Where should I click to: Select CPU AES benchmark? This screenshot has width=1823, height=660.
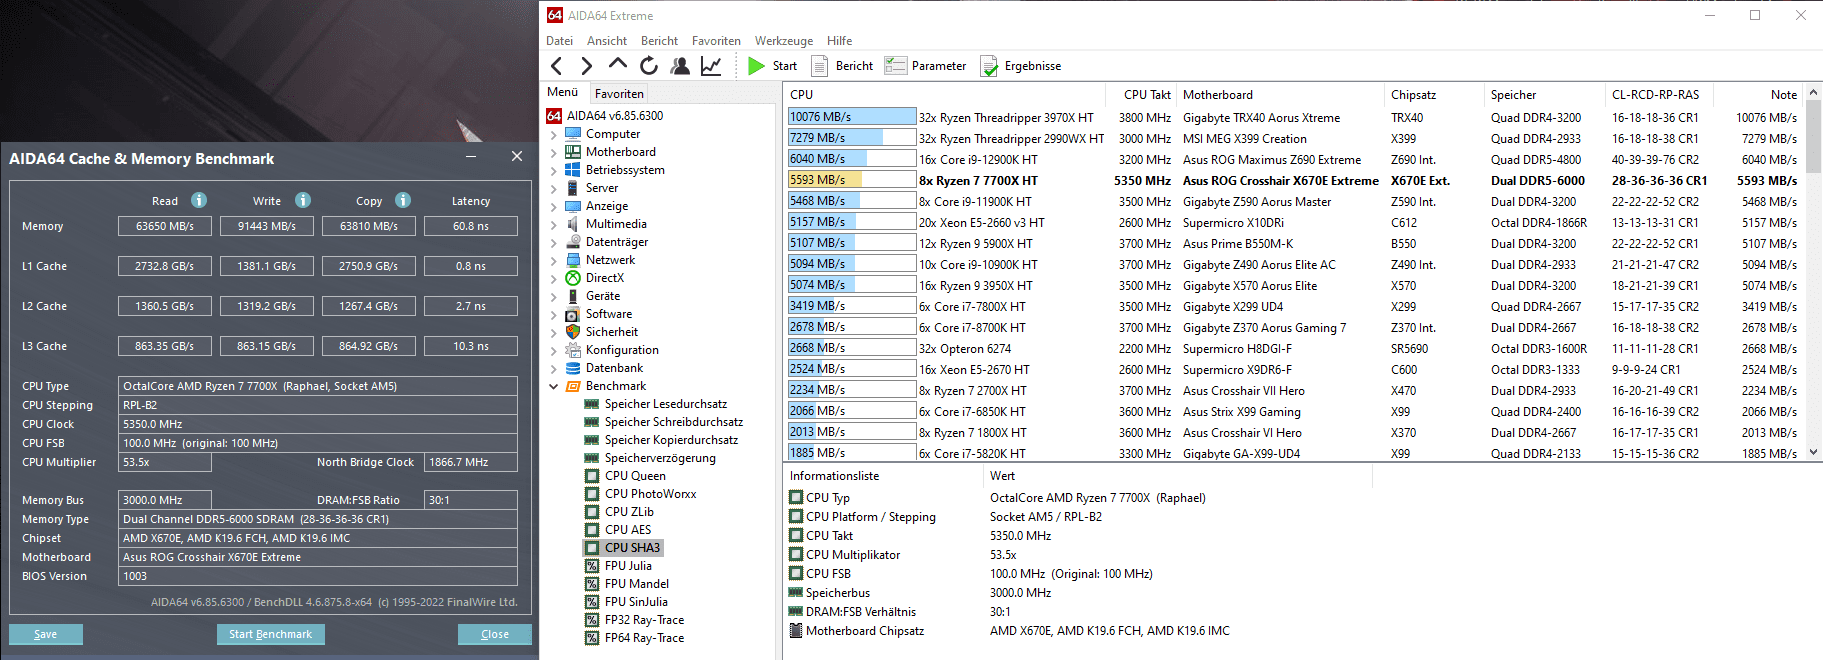click(628, 530)
